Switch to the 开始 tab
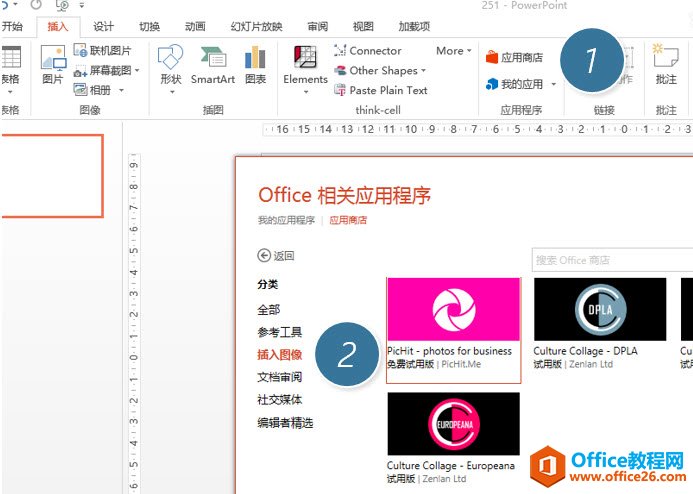The image size is (693, 494). (x=12, y=27)
